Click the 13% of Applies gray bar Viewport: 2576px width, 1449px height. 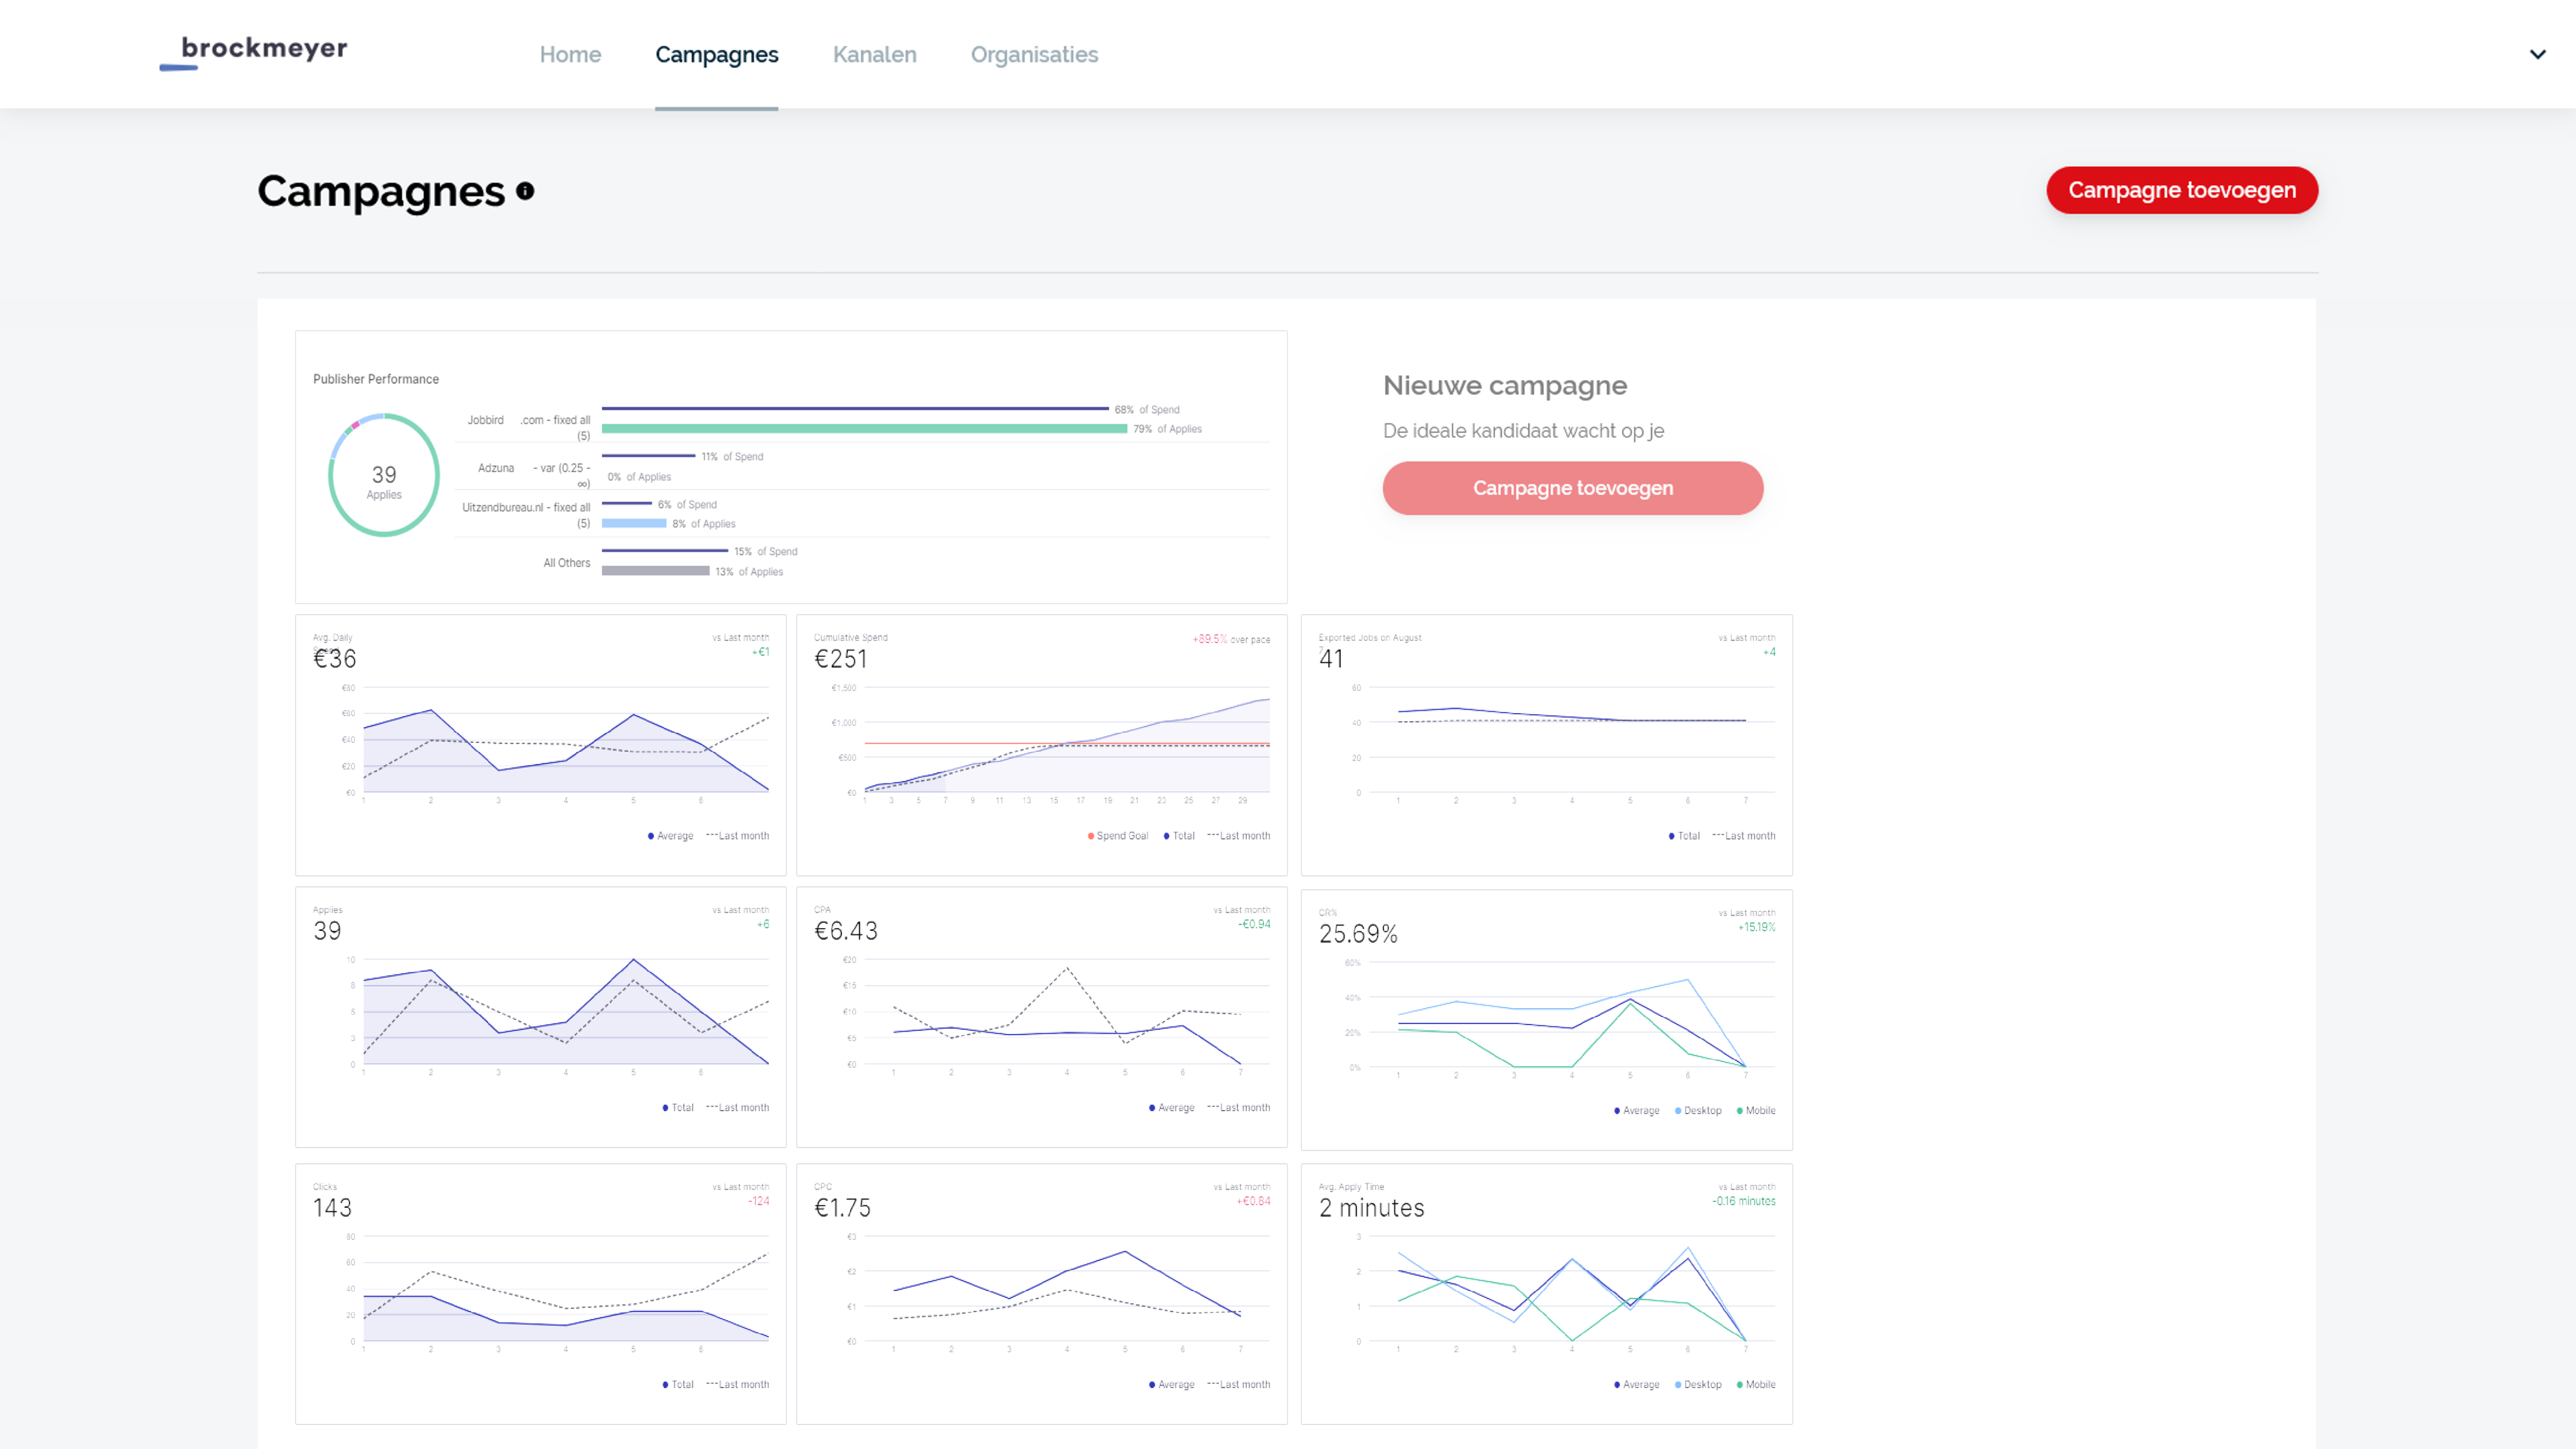point(655,571)
